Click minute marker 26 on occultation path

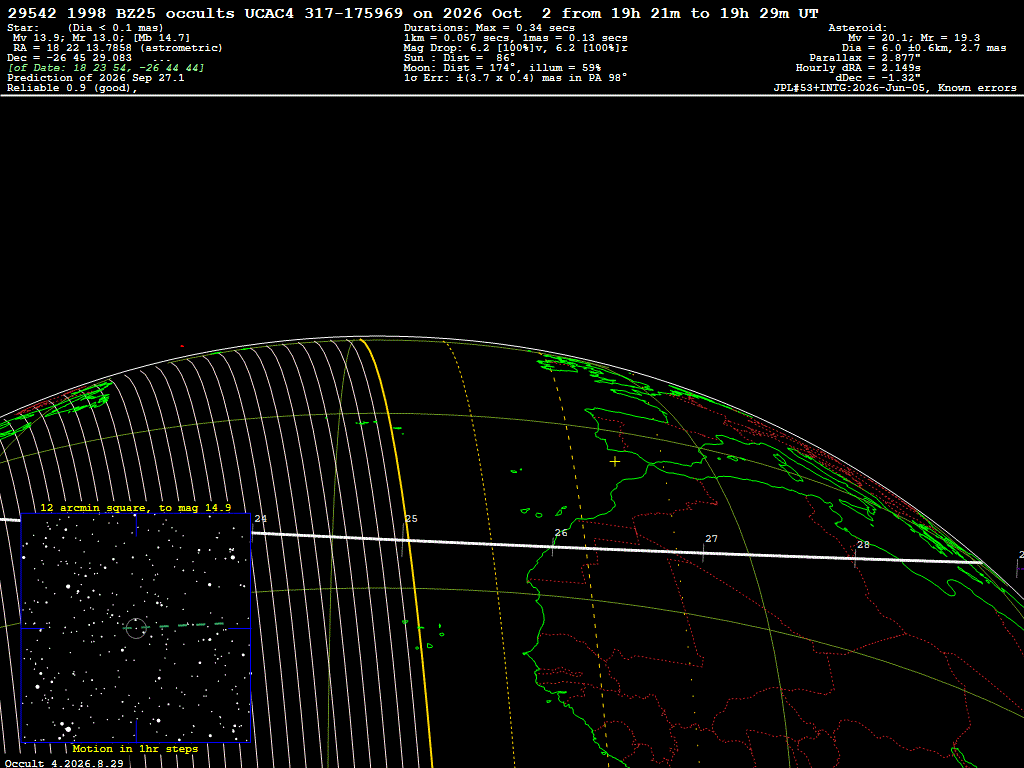tap(561, 533)
